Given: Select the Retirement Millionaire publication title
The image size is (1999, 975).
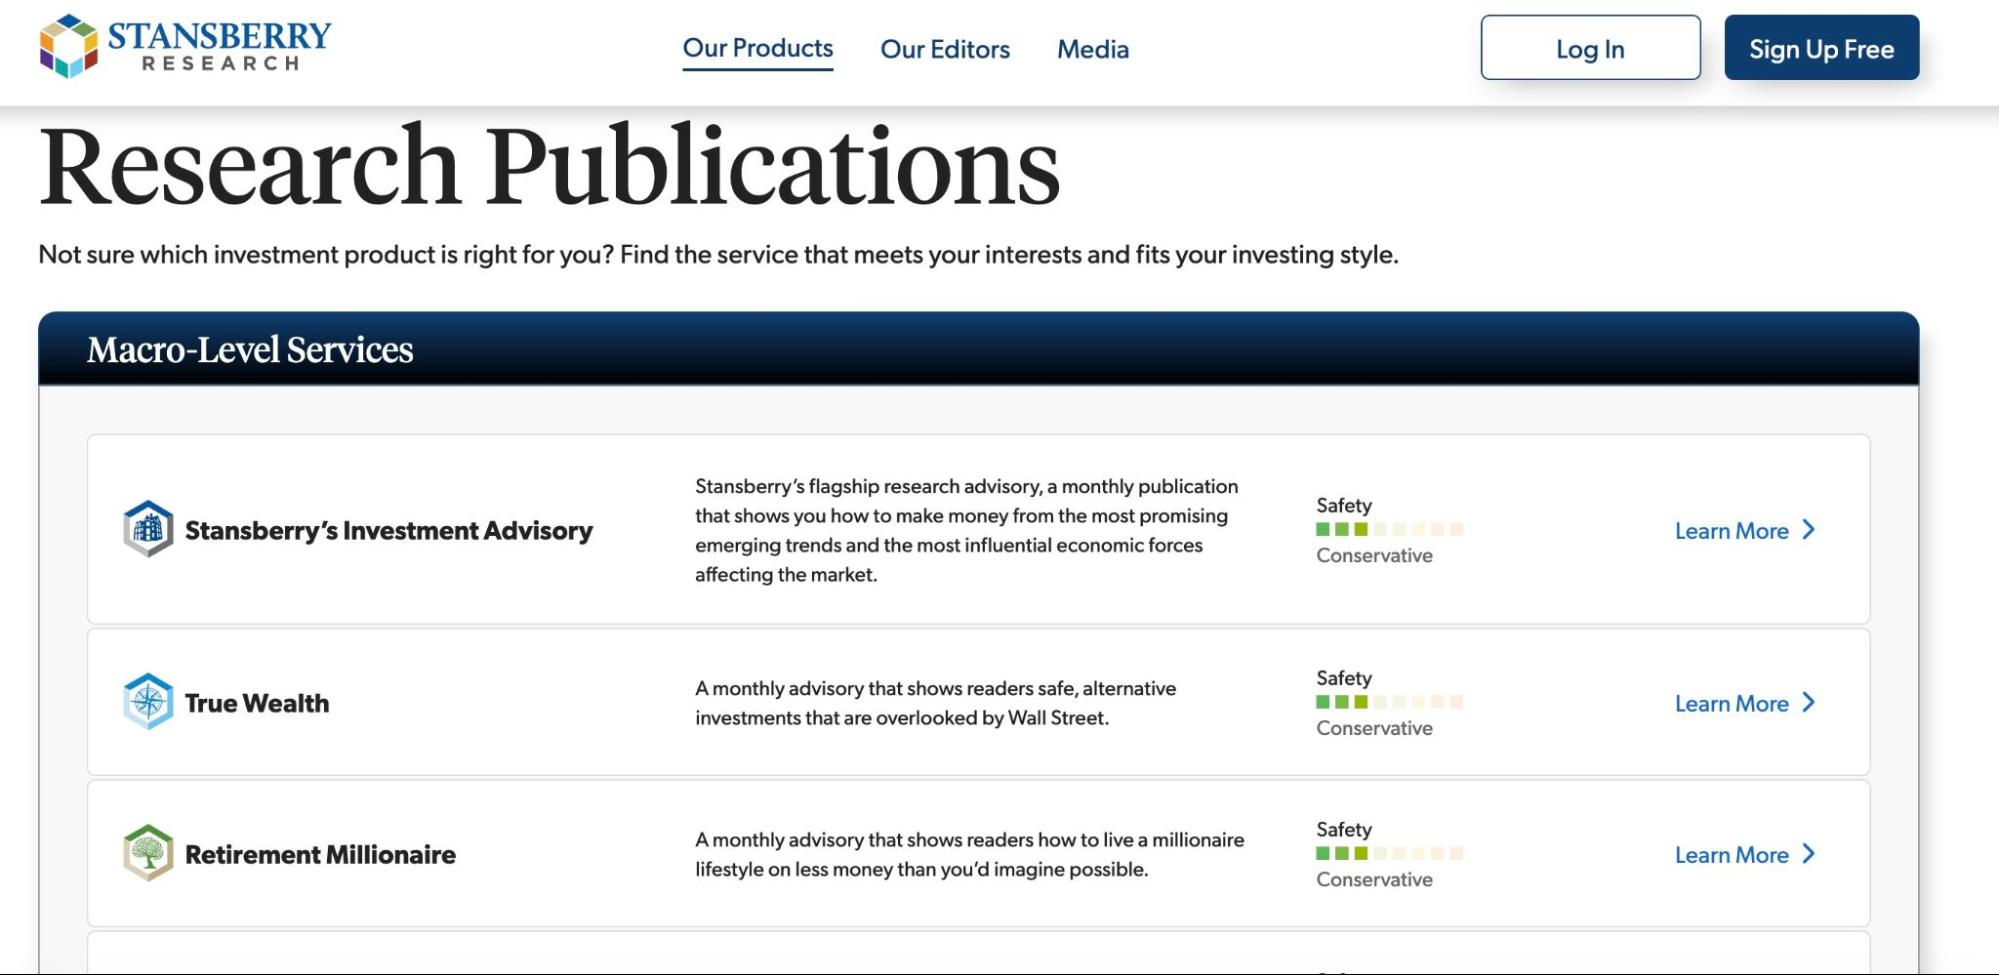Looking at the screenshot, I should pyautogui.click(x=320, y=854).
